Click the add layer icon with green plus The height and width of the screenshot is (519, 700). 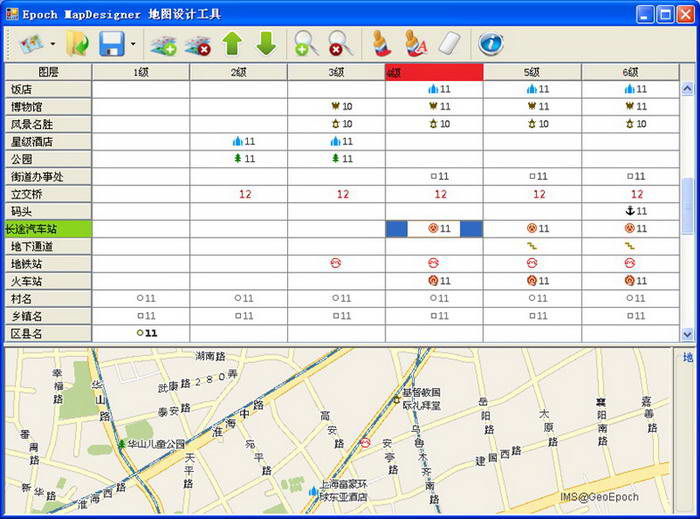(163, 45)
